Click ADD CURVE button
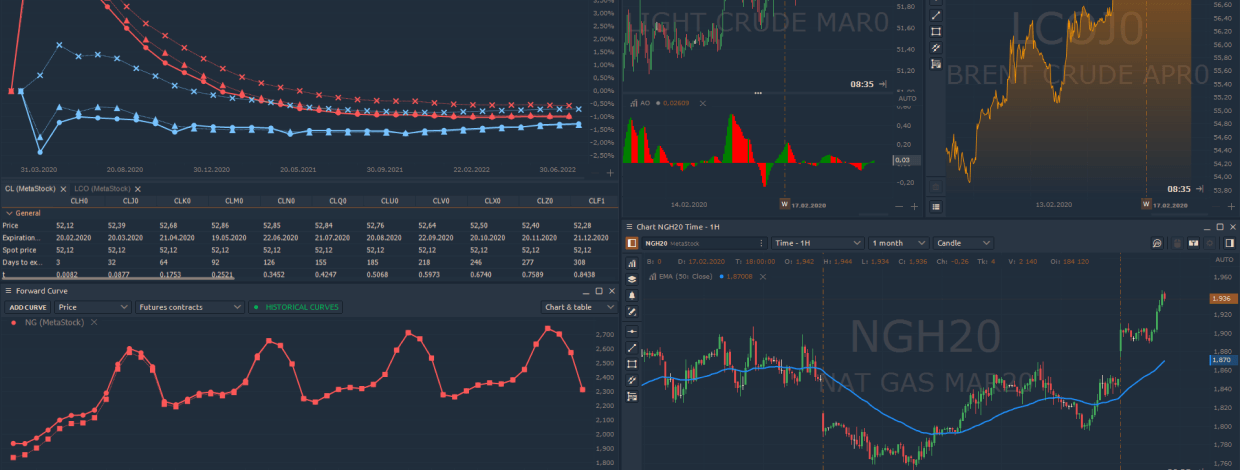 (x=27, y=307)
